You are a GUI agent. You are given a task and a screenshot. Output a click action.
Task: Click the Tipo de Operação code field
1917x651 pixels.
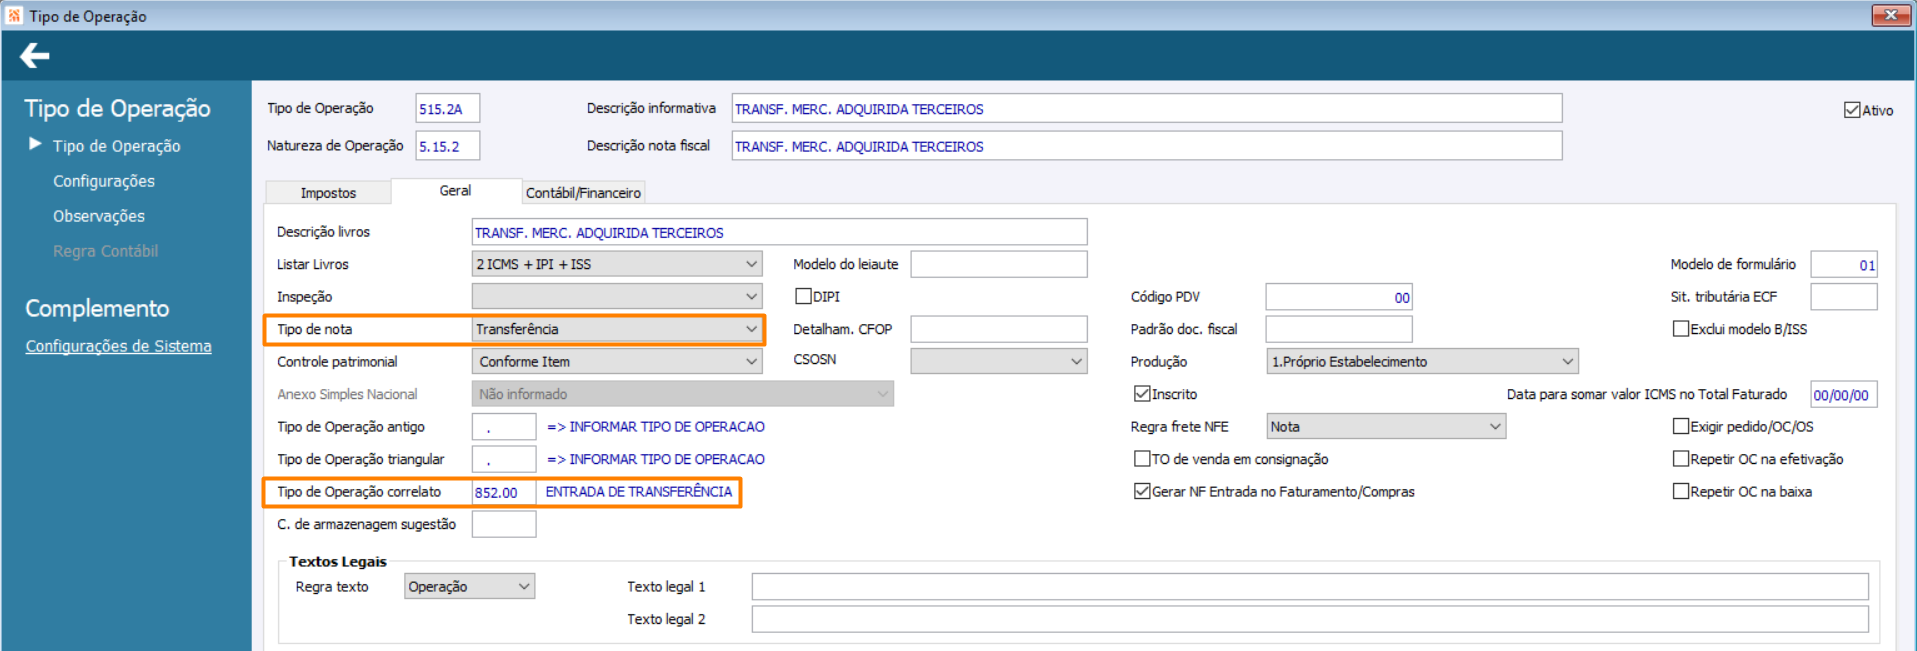pyautogui.click(x=447, y=108)
